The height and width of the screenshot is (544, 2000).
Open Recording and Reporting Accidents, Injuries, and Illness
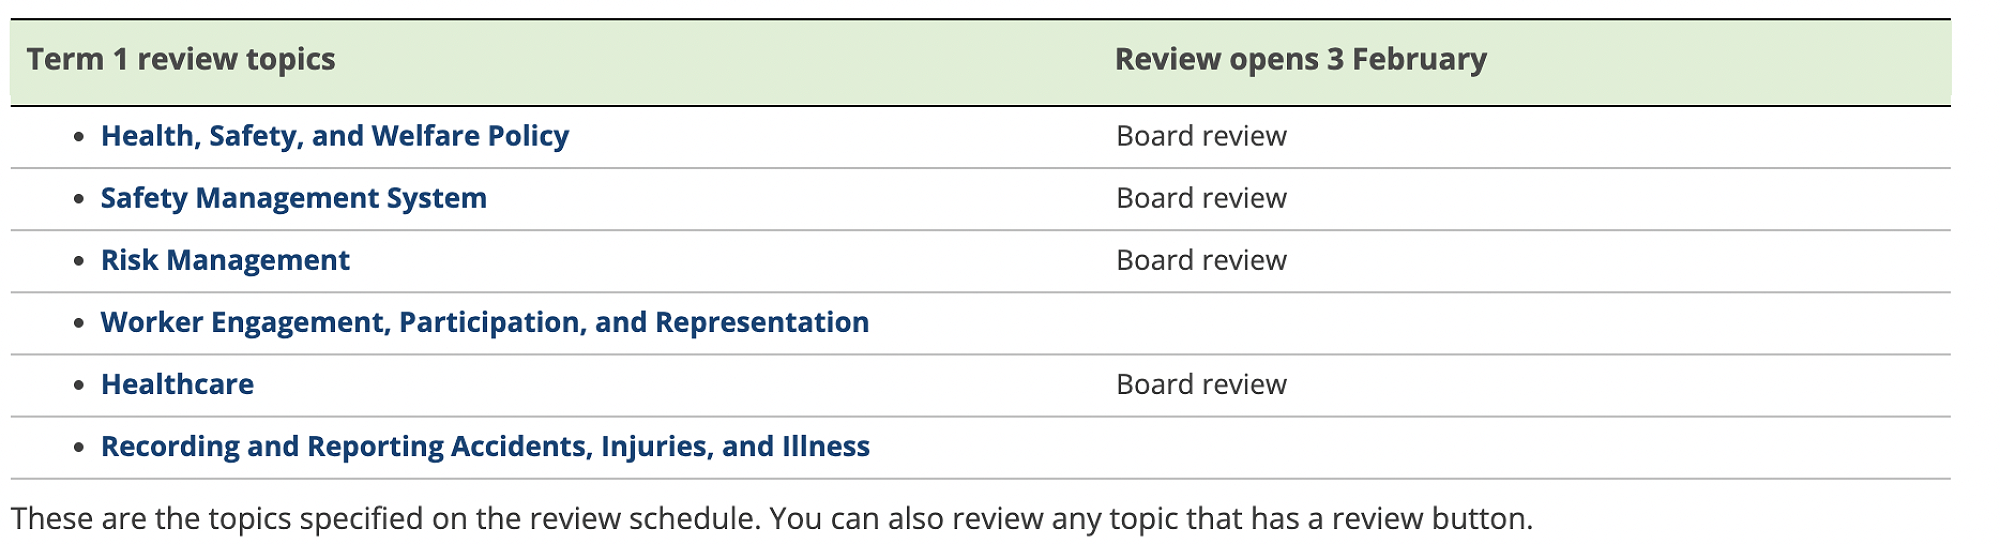pyautogui.click(x=485, y=446)
